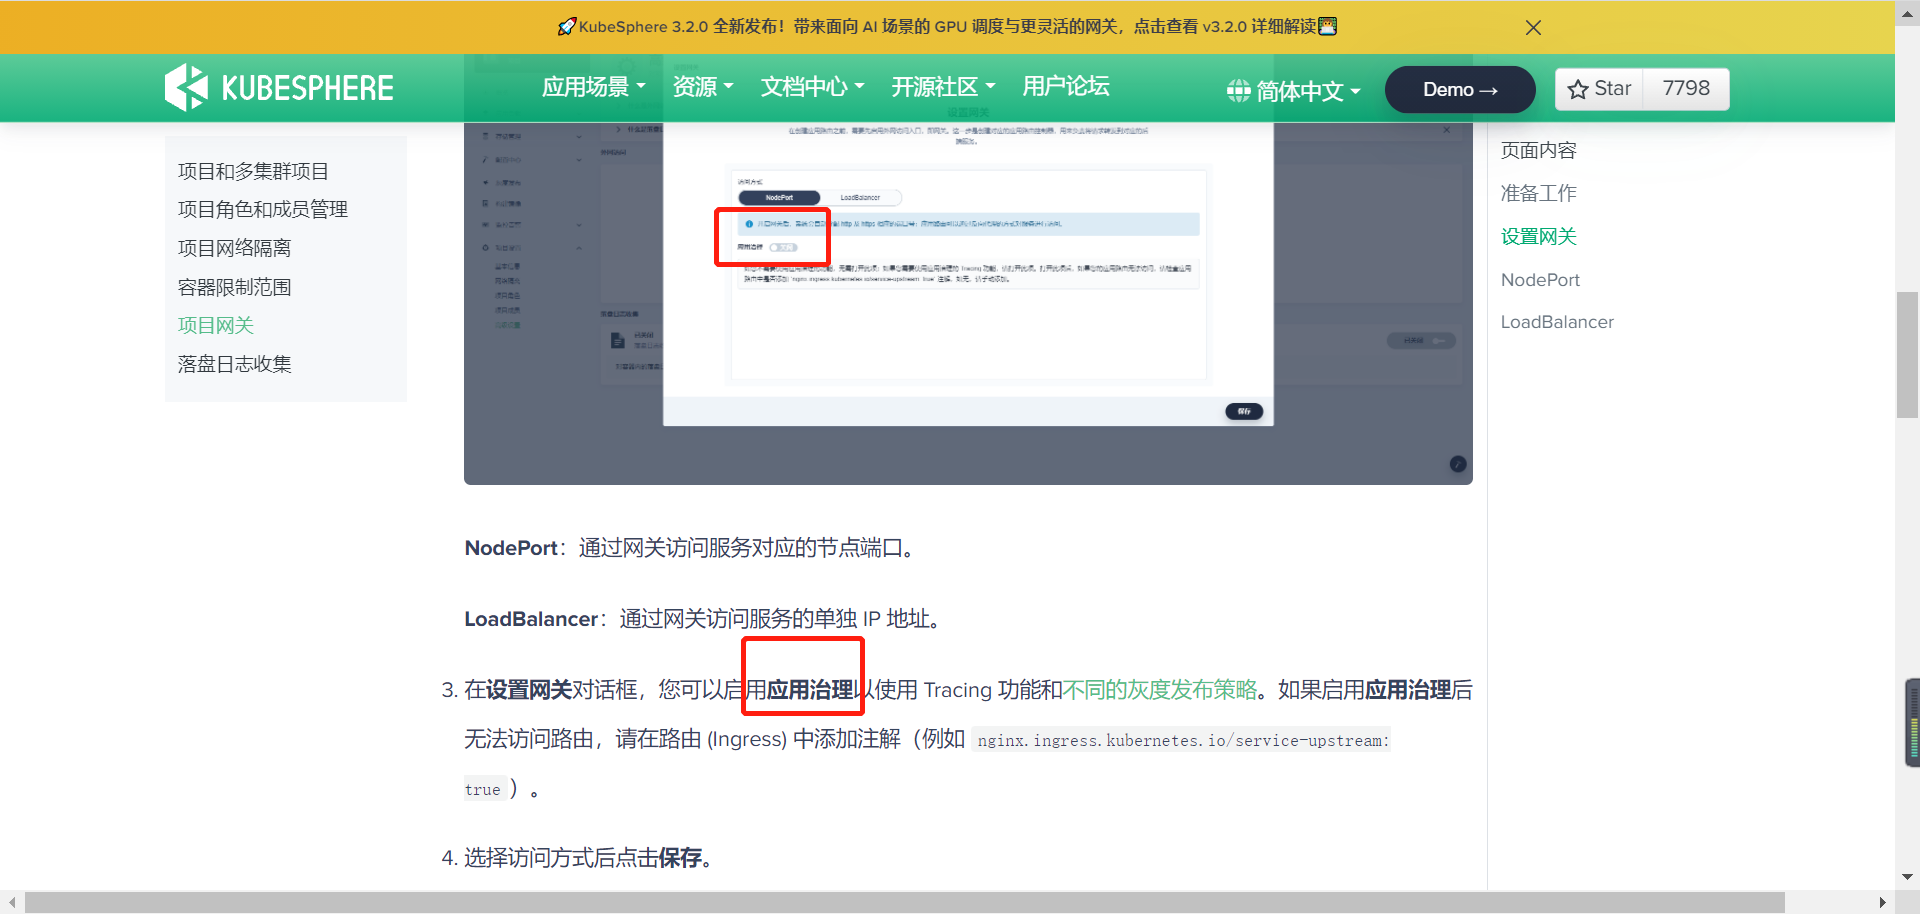Jump to 准备工作 in page contents
Image resolution: width=1920 pixels, height=914 pixels.
(x=1538, y=193)
